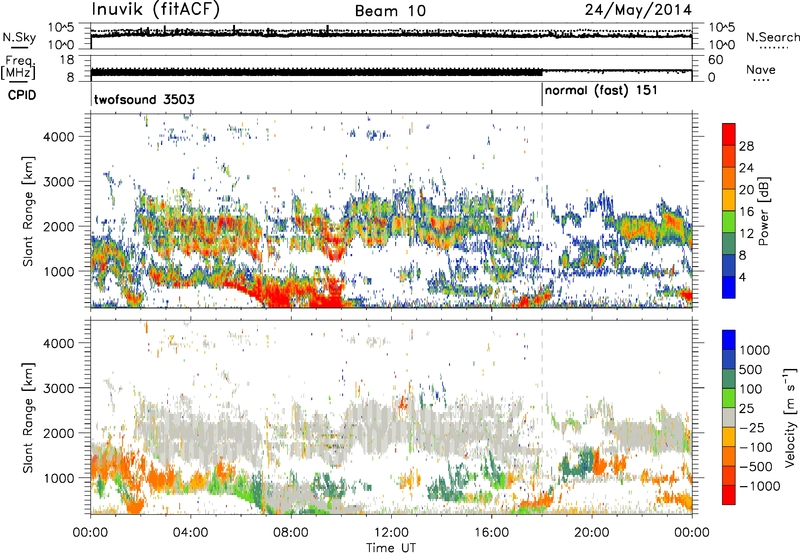This screenshot has width=800, height=554.
Task: Click the '20:00' time tick label
Action: click(591, 533)
